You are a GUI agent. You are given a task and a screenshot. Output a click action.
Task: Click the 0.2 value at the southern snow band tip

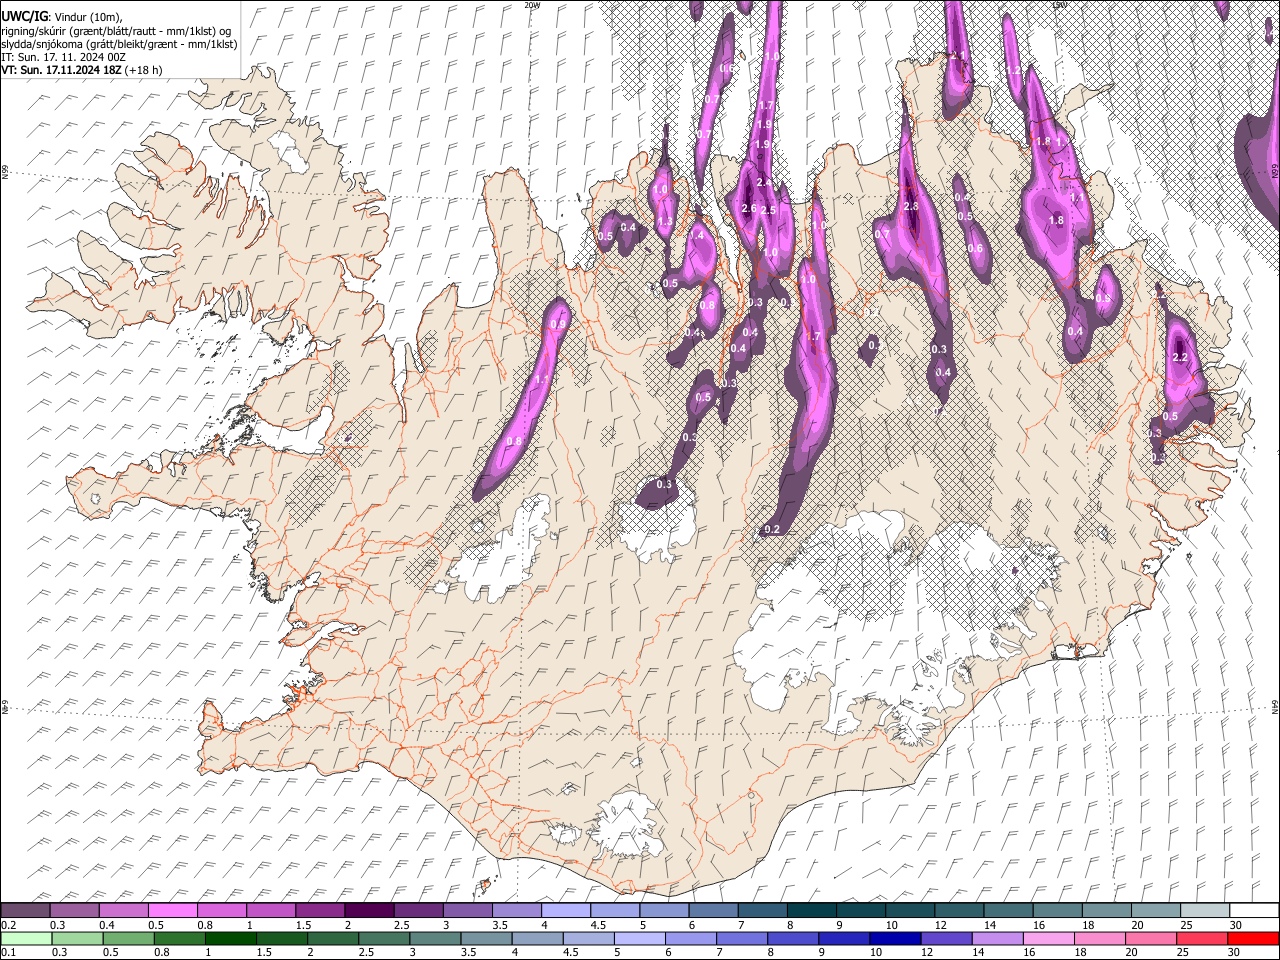tap(771, 529)
